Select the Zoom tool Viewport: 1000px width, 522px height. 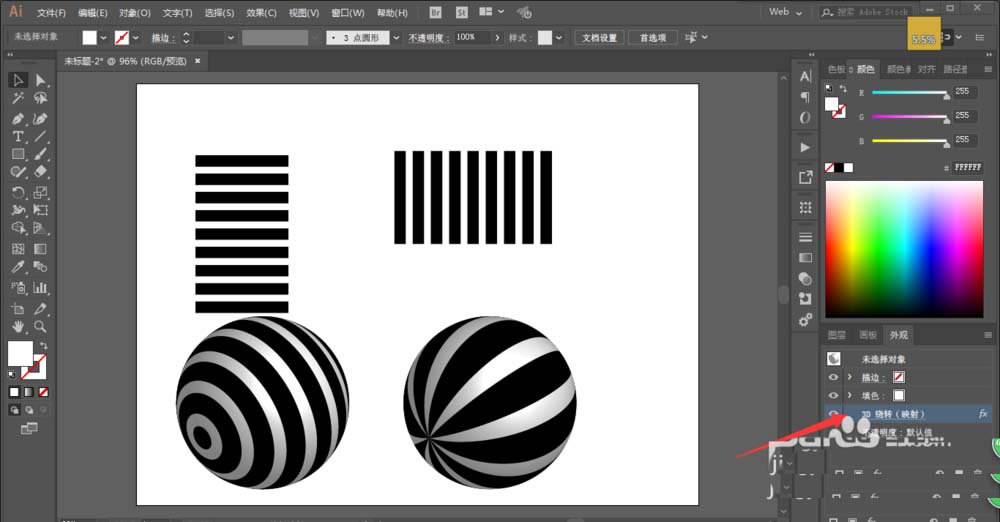point(40,326)
